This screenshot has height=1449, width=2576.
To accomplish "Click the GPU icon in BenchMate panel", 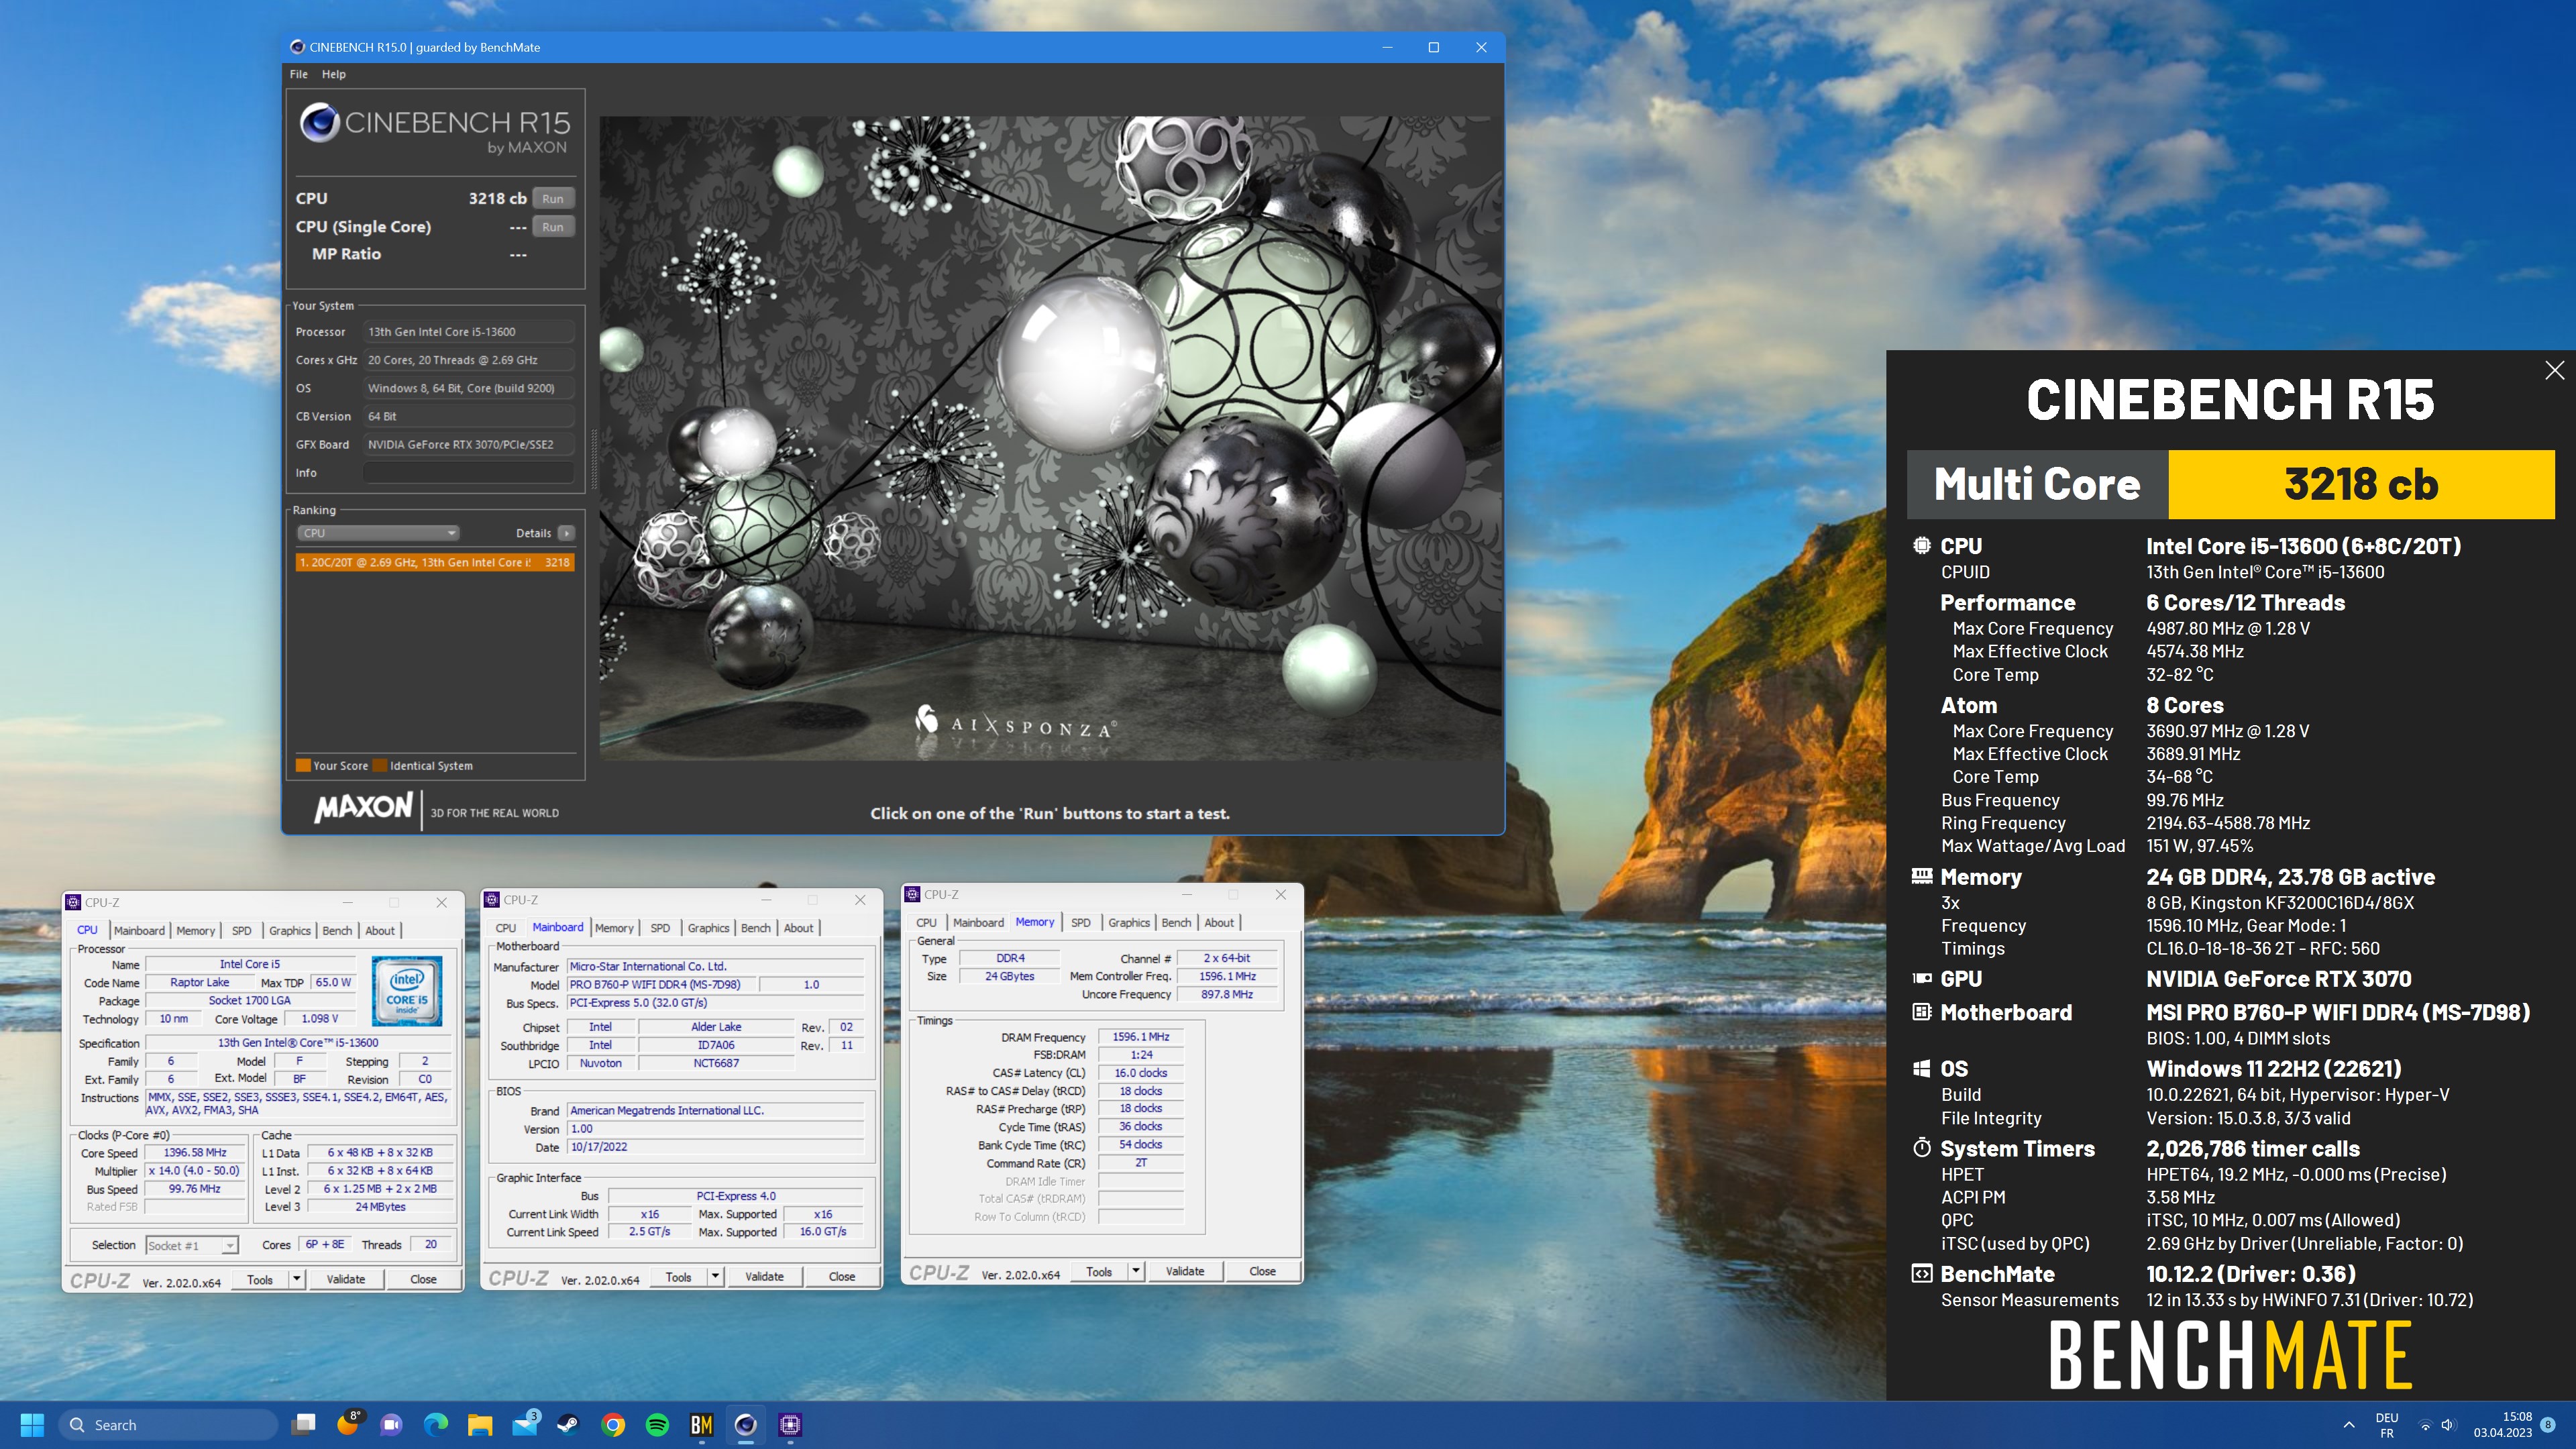I will 1921,978.
